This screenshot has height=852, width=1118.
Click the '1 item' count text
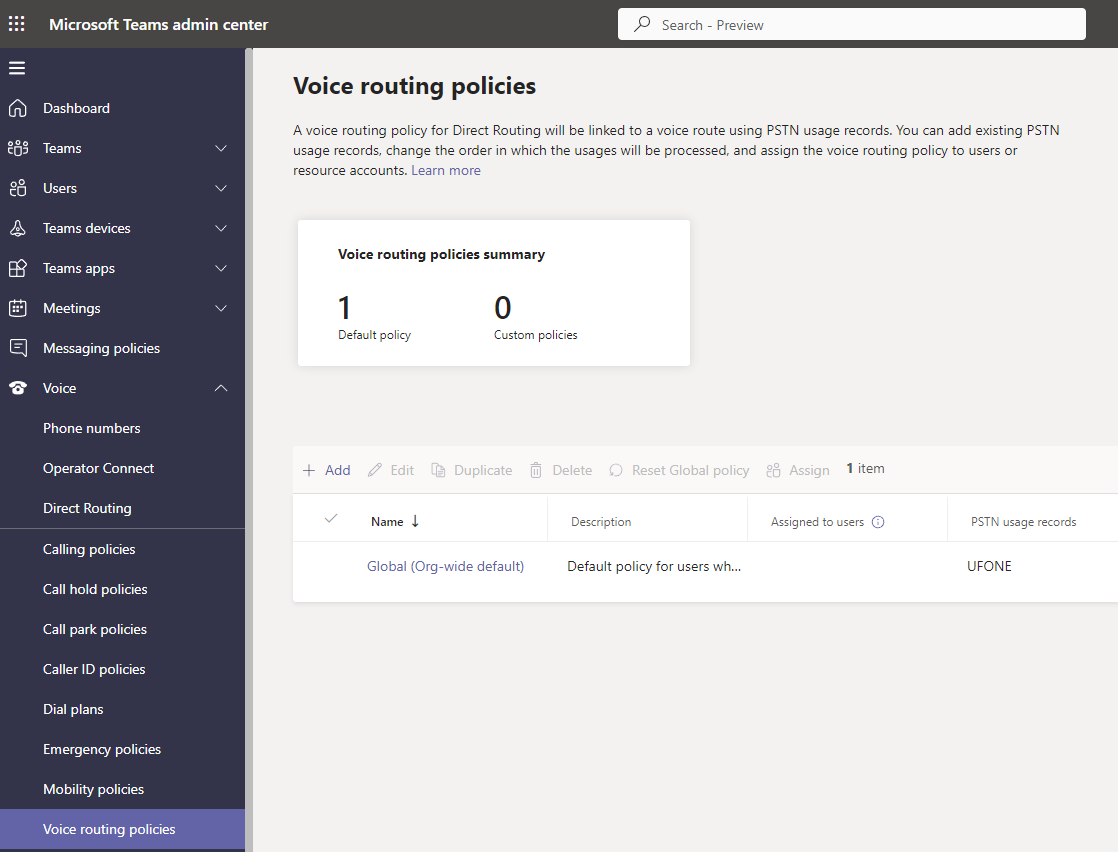pos(865,468)
